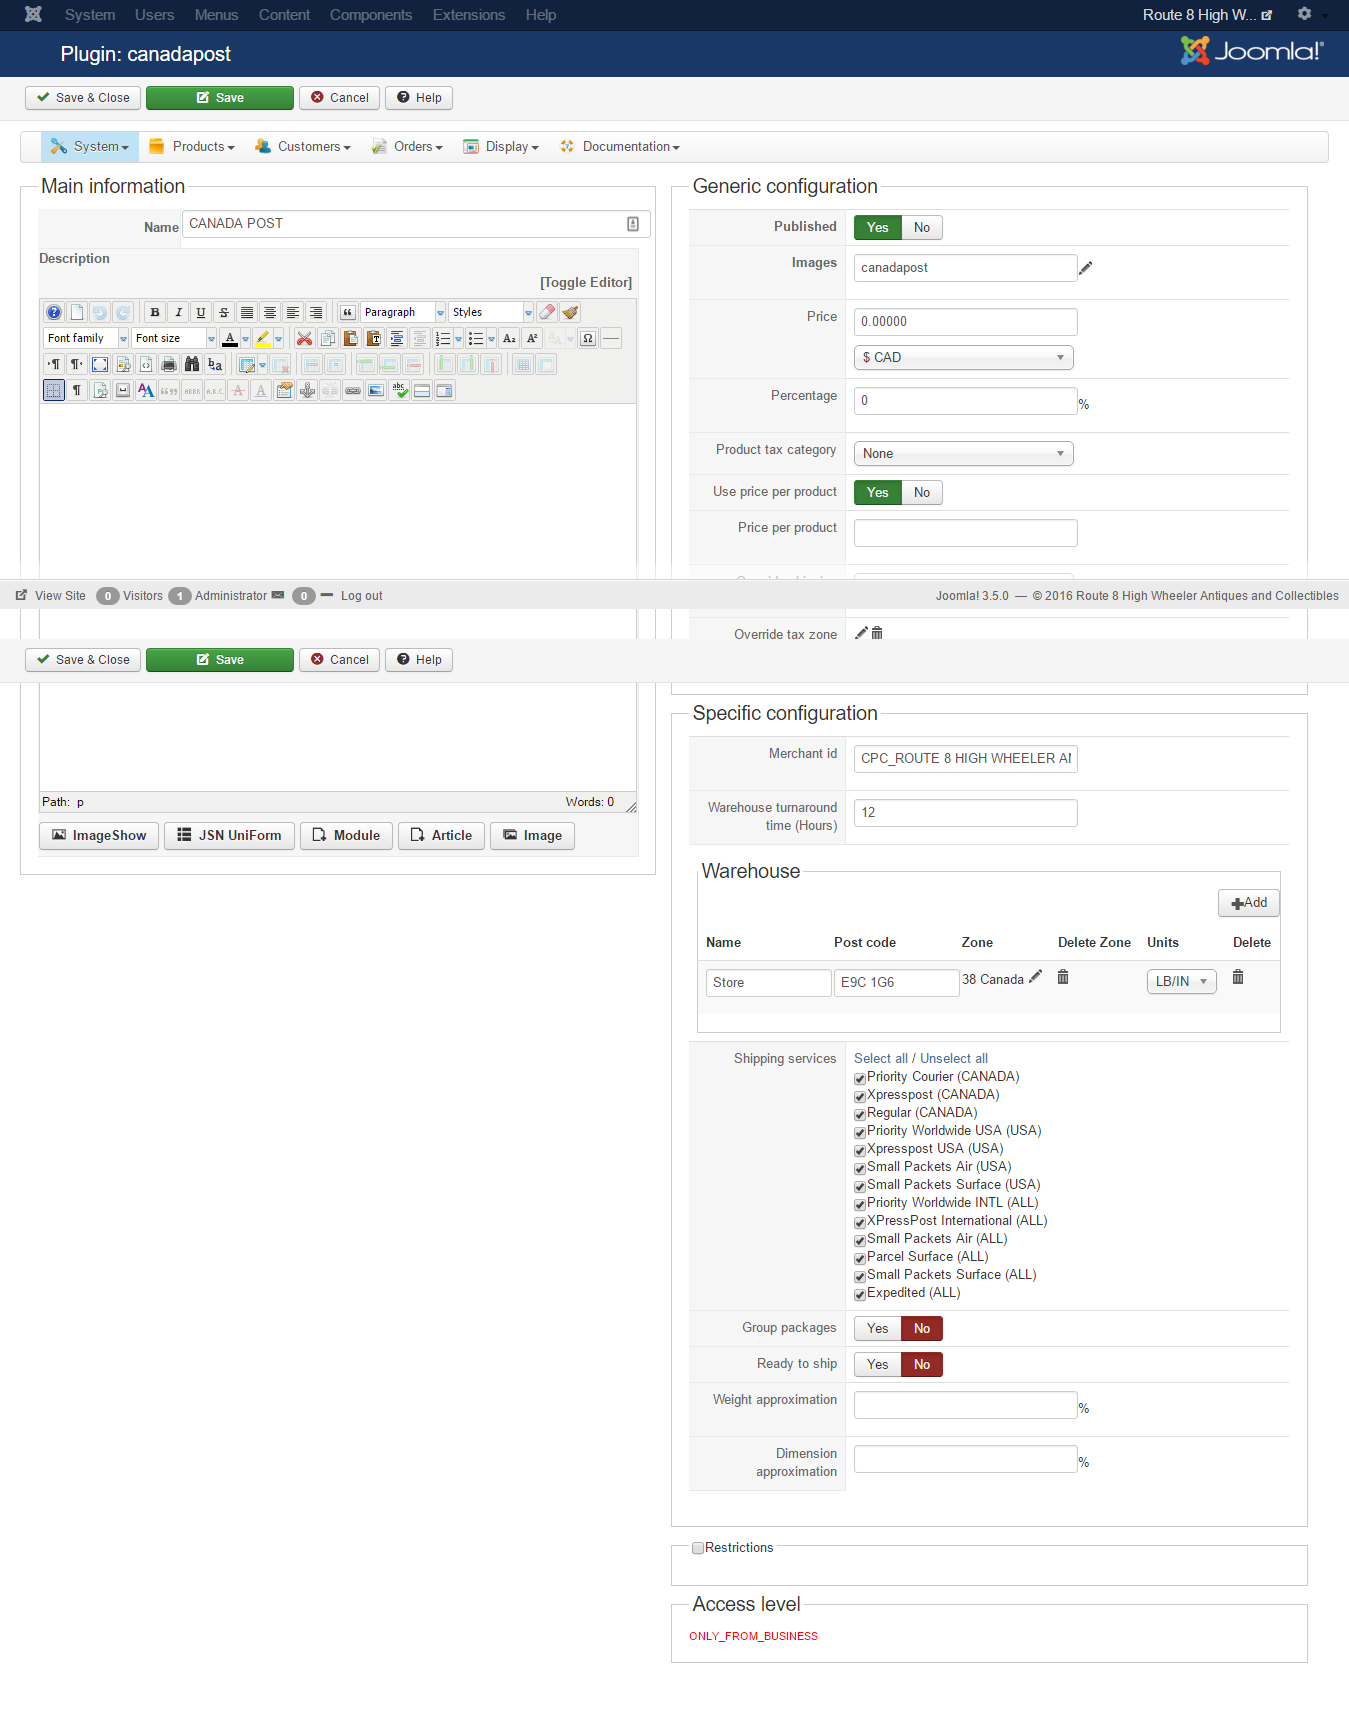
Task: Click the JSN UniForm button
Action: point(230,836)
